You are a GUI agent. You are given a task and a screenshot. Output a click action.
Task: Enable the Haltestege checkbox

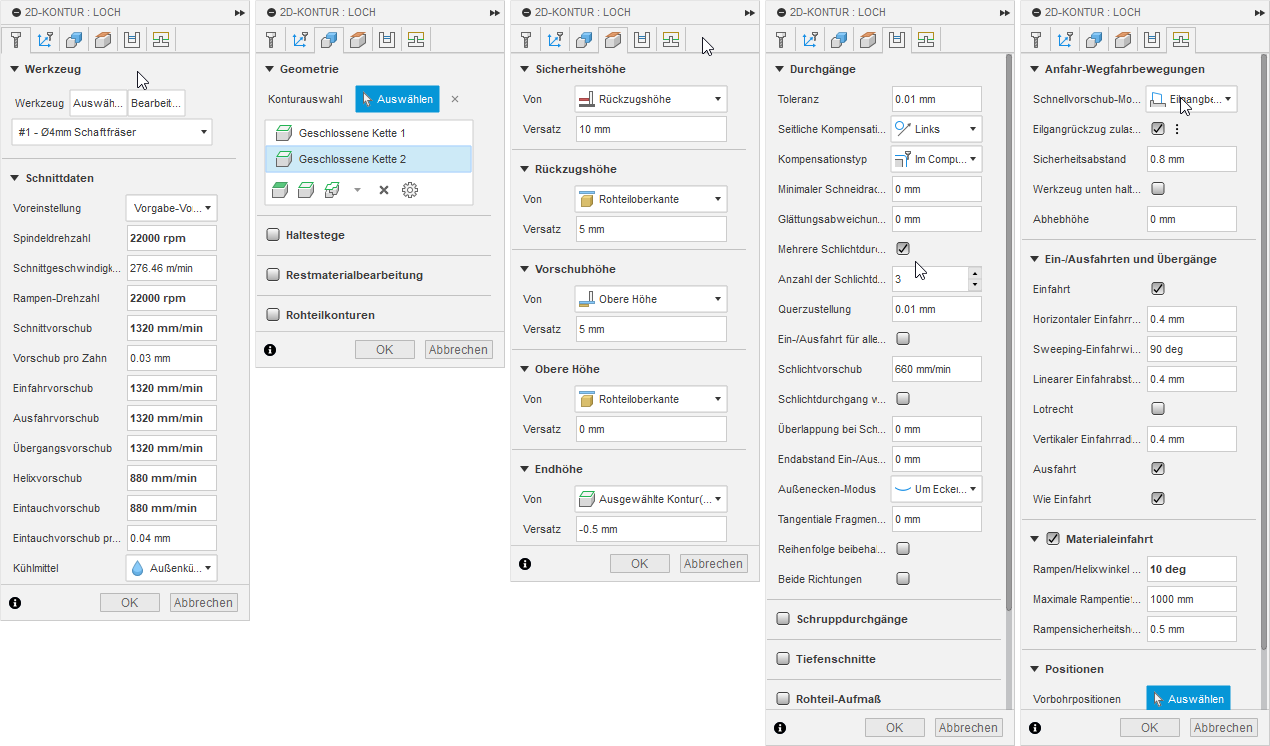coord(273,235)
